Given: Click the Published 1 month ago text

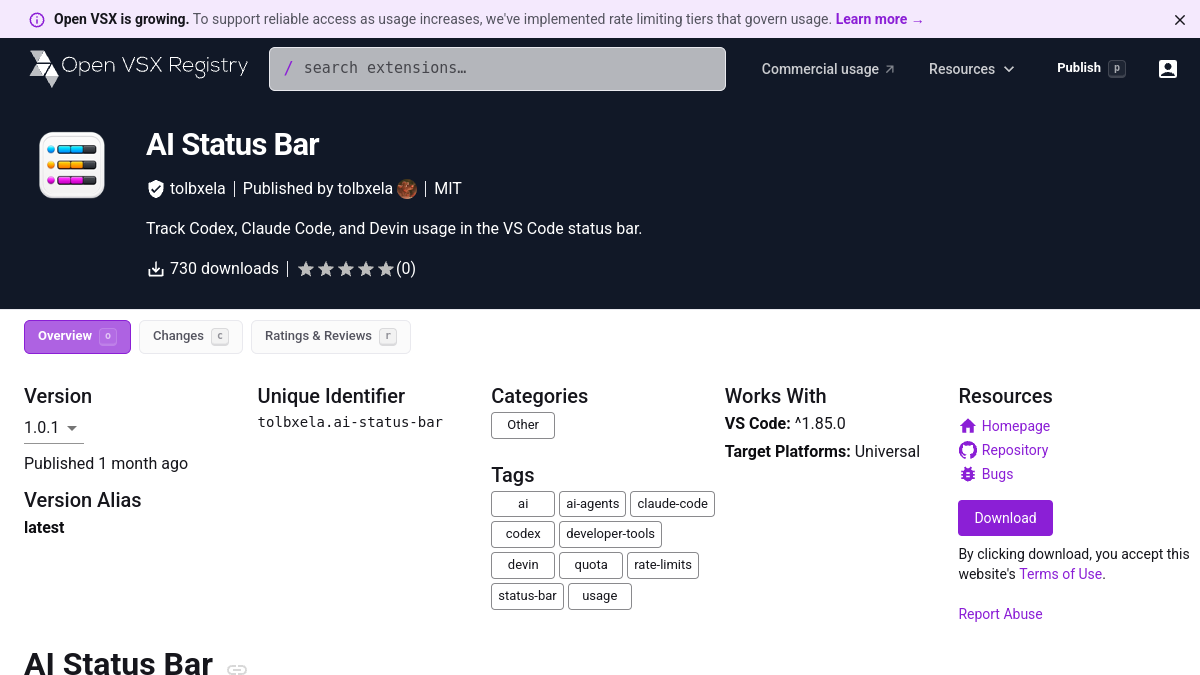Looking at the screenshot, I should 106,463.
